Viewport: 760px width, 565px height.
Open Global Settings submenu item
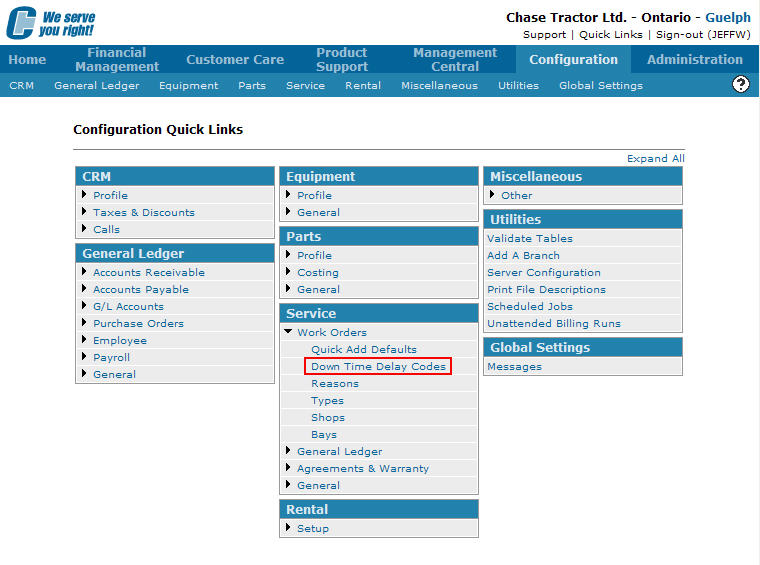[601, 86]
